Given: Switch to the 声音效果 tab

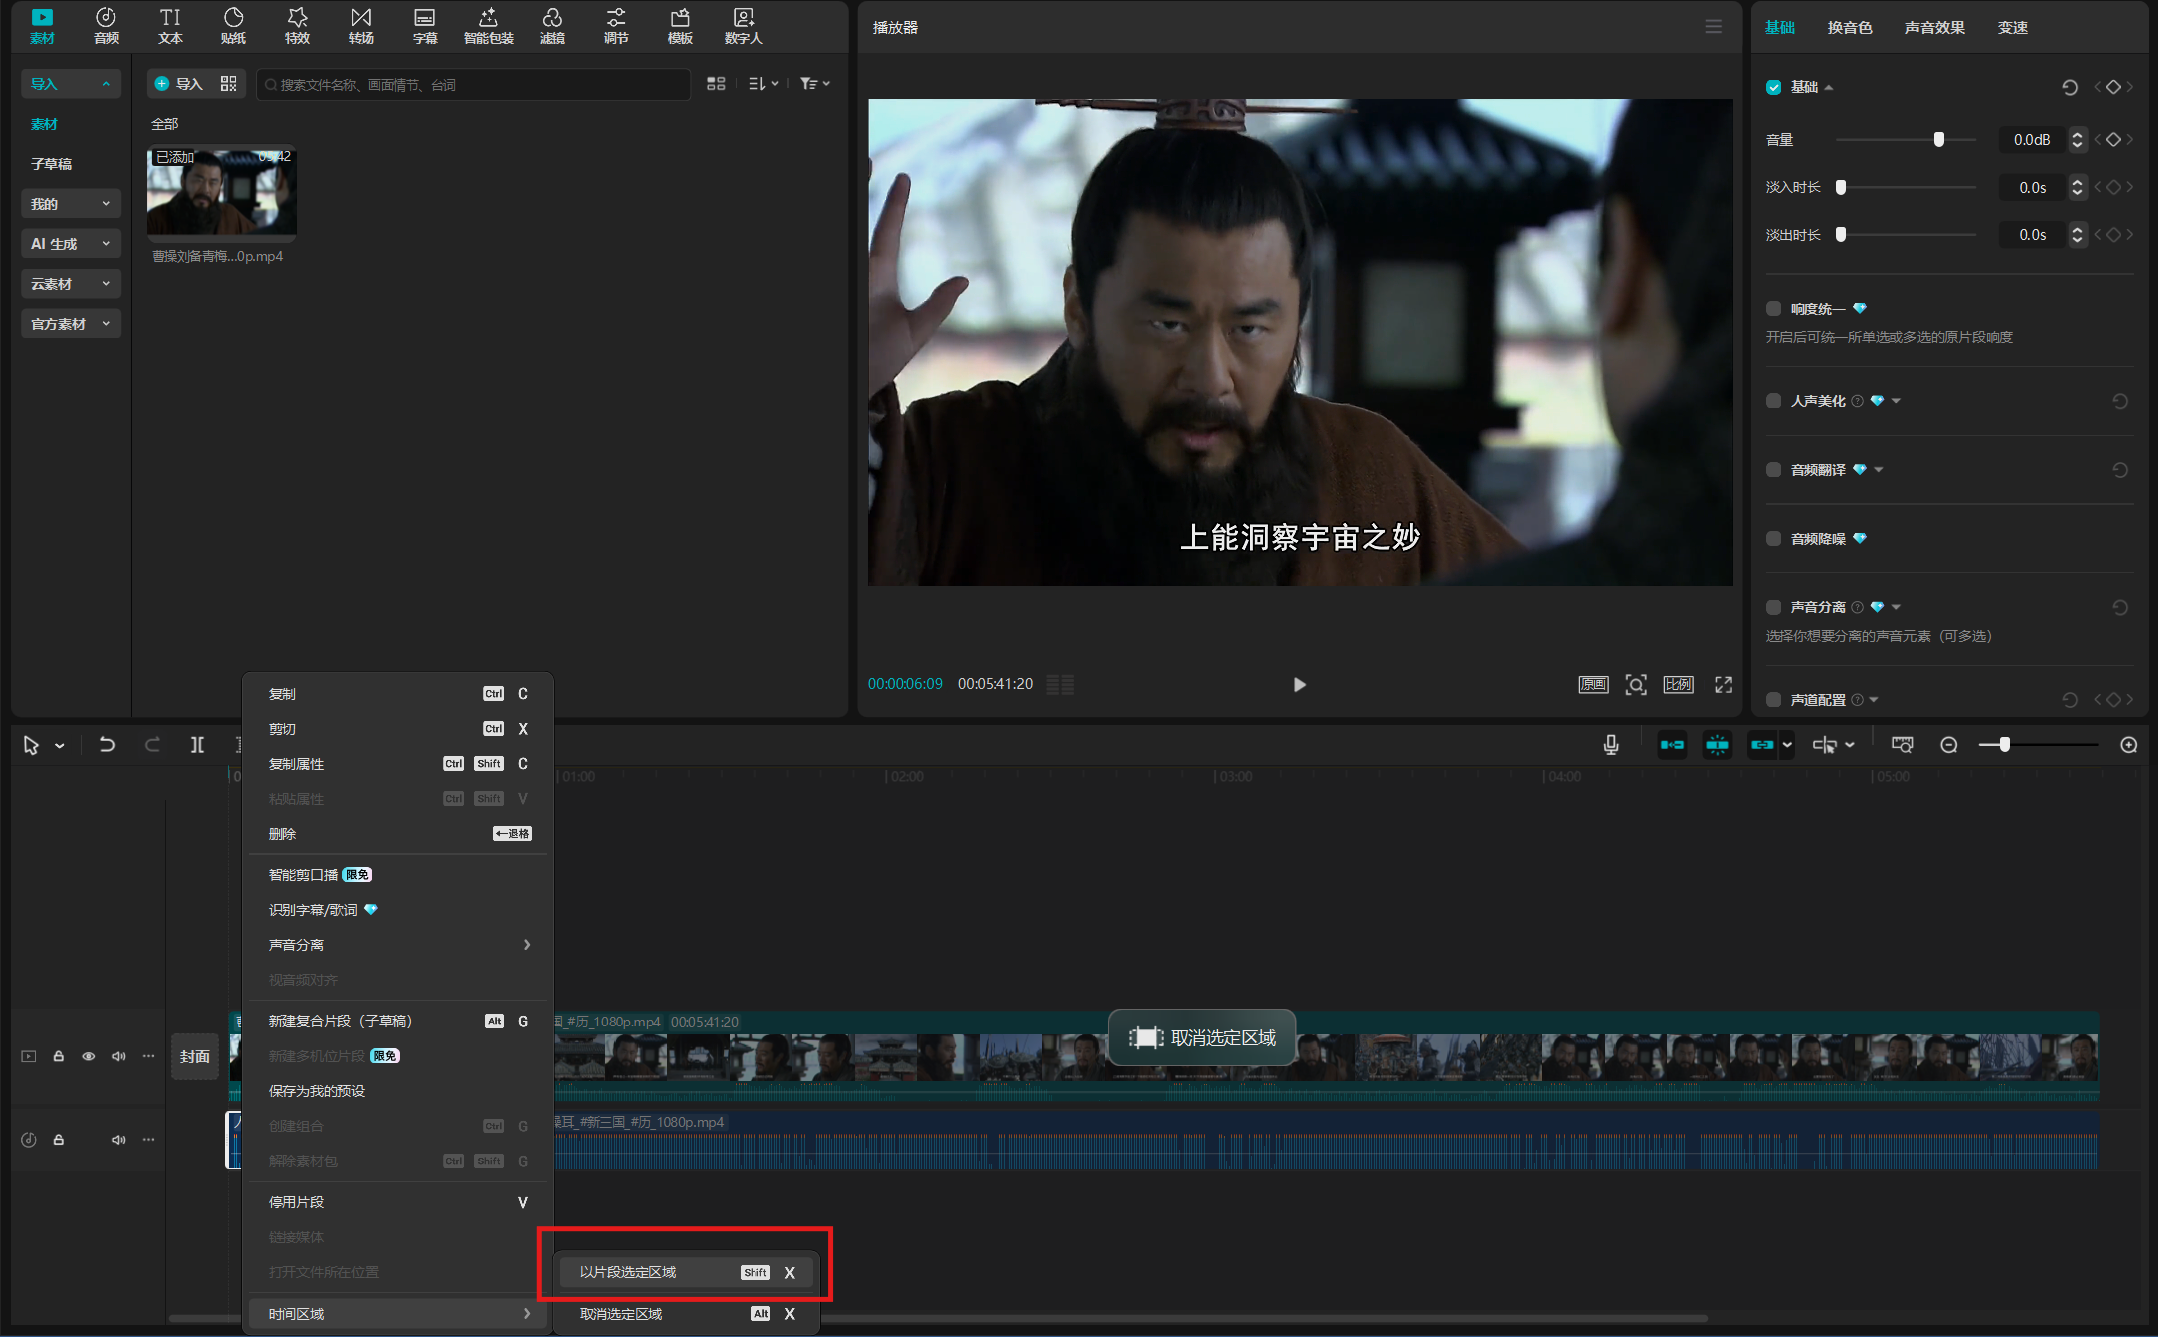Looking at the screenshot, I should click(1934, 27).
